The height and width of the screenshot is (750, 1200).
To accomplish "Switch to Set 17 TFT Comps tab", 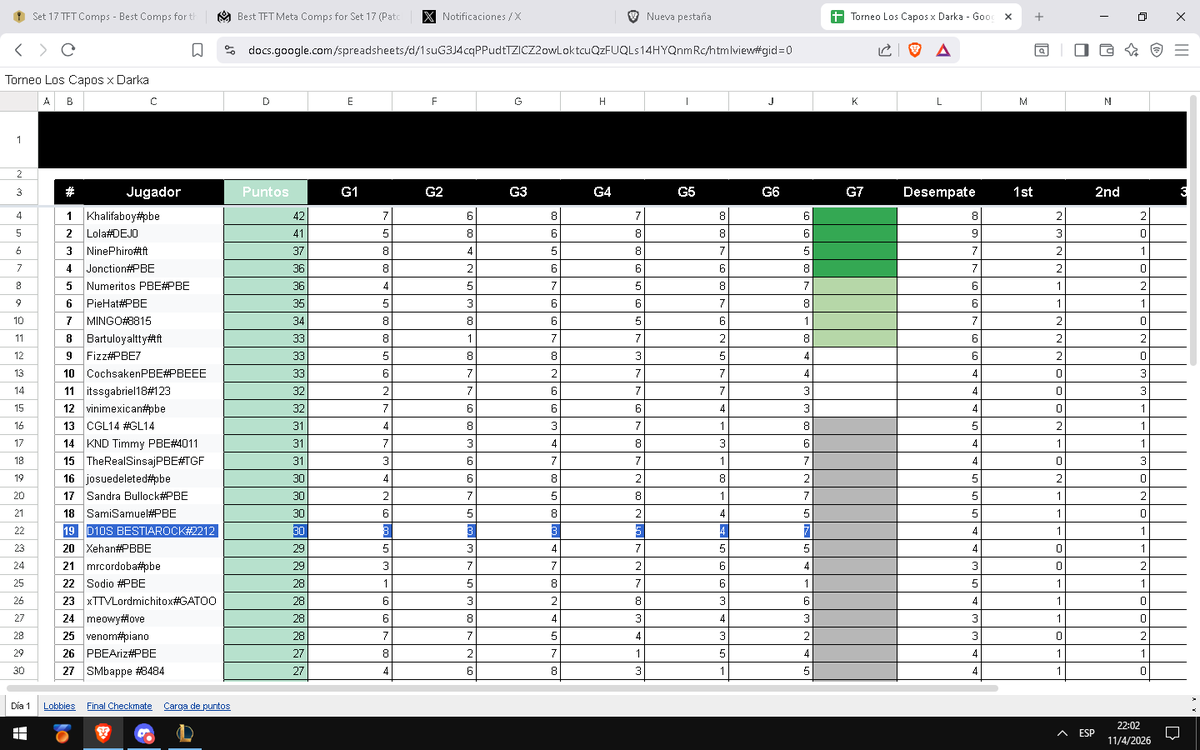I will pyautogui.click(x=105, y=17).
